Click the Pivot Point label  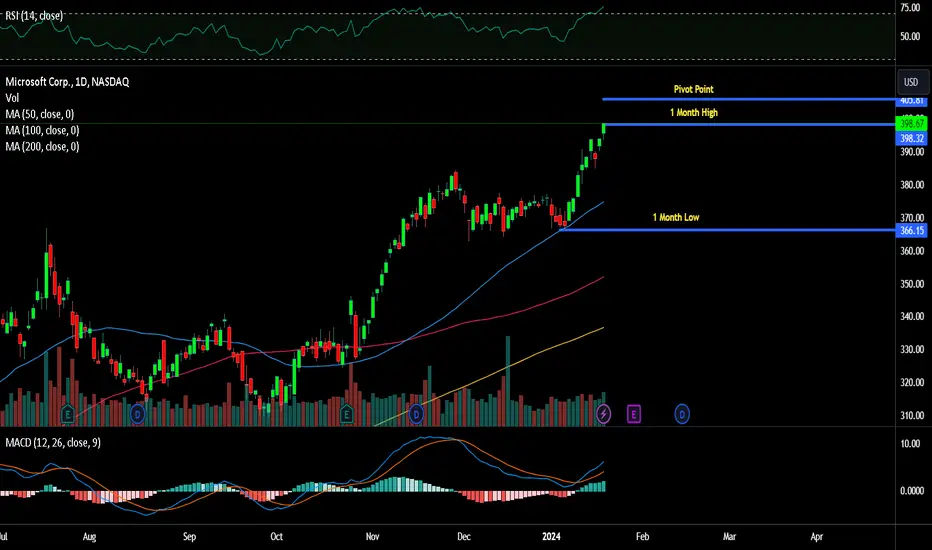(694, 89)
